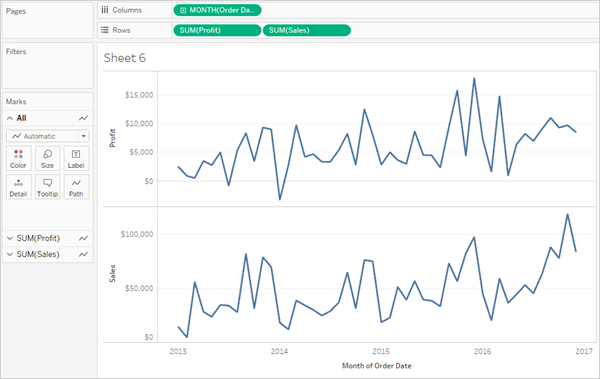Select the SUM(Profit) pill on Rows
Image resolution: width=600 pixels, height=379 pixels.
pos(217,30)
